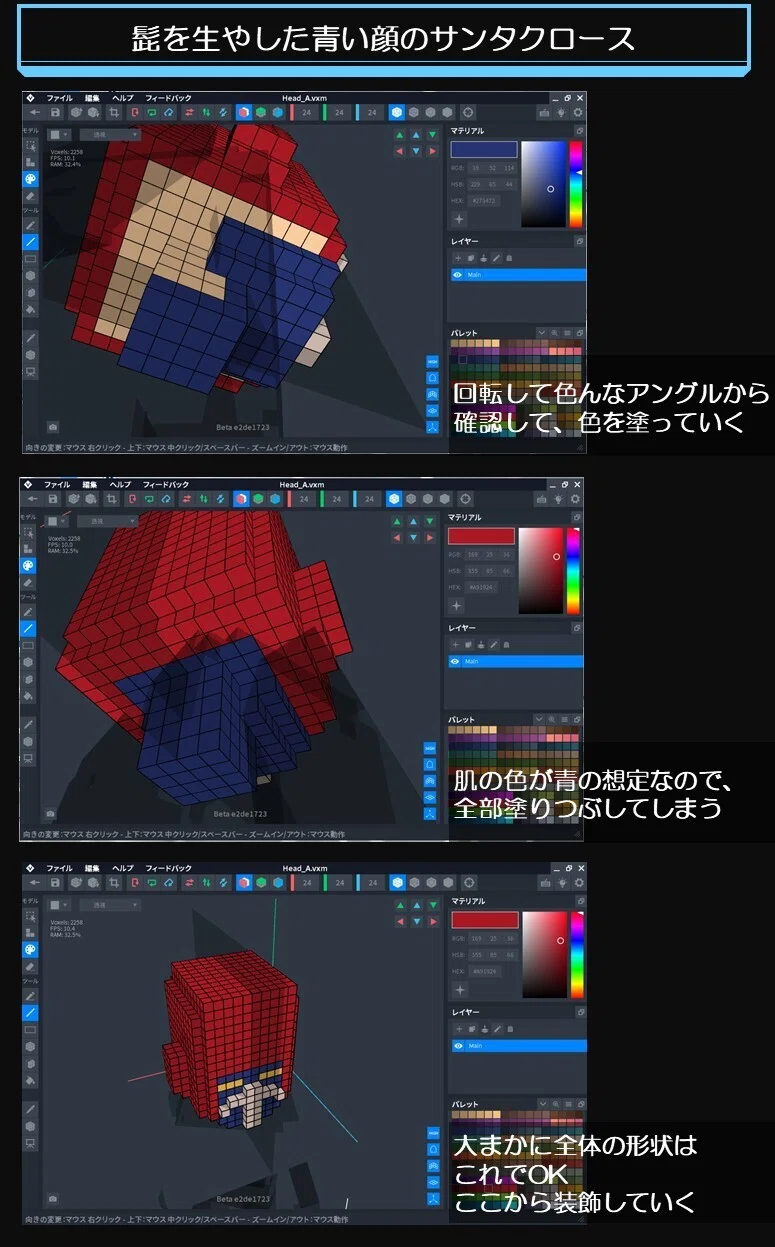Screen dimensions: 775x1247
Task: Toggle green voxel mode cube in the blue-material screenshot
Action: (x=262, y=113)
